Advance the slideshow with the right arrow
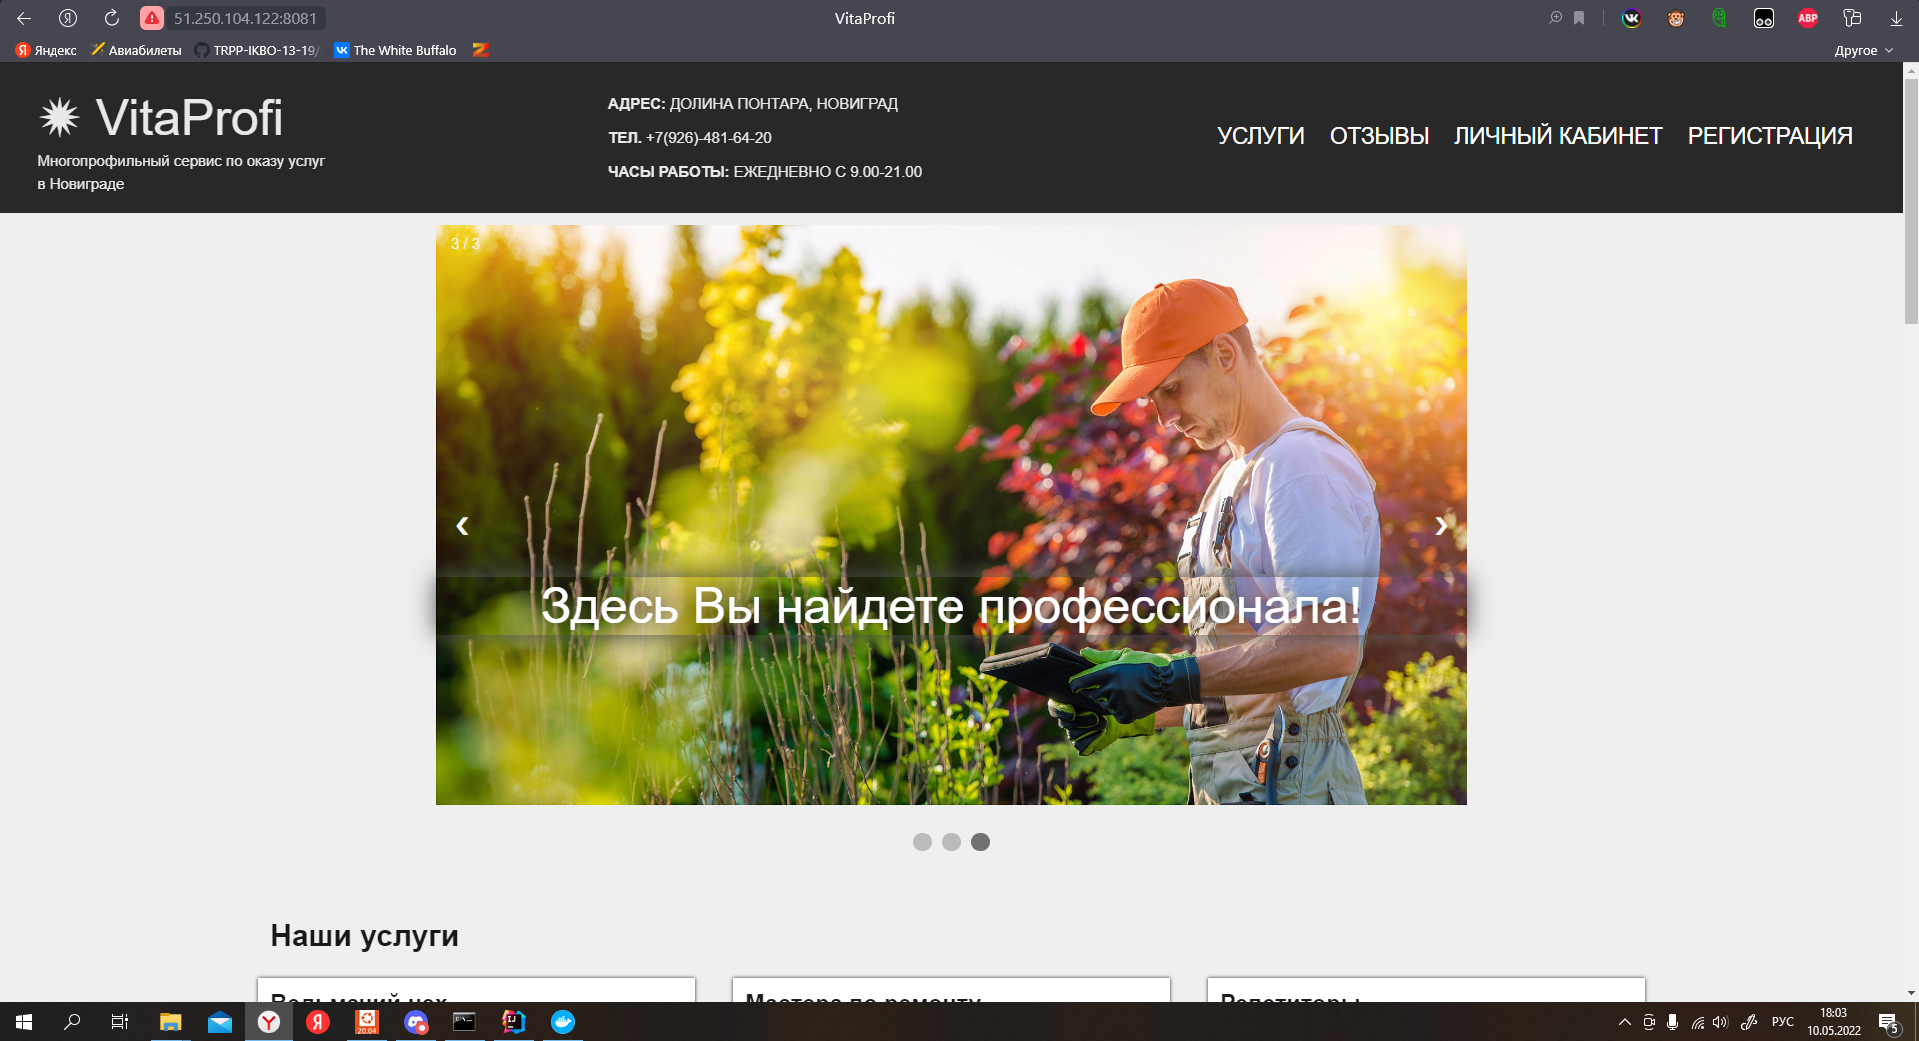 point(1440,525)
